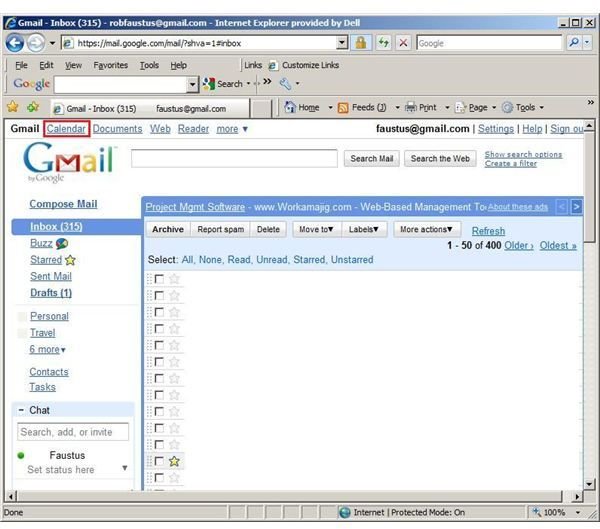This screenshot has width=600, height=529.
Task: Click Compose Mail
Action: tap(63, 204)
